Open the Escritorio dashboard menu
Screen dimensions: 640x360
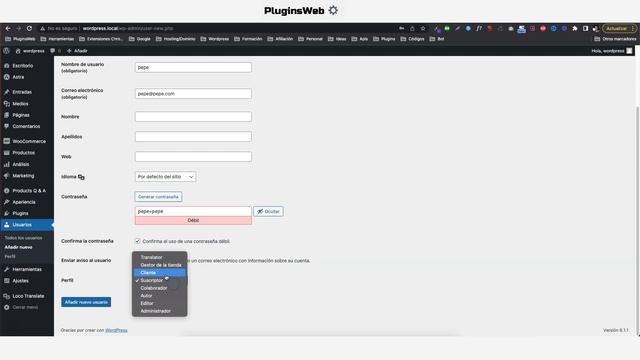coord(22,66)
